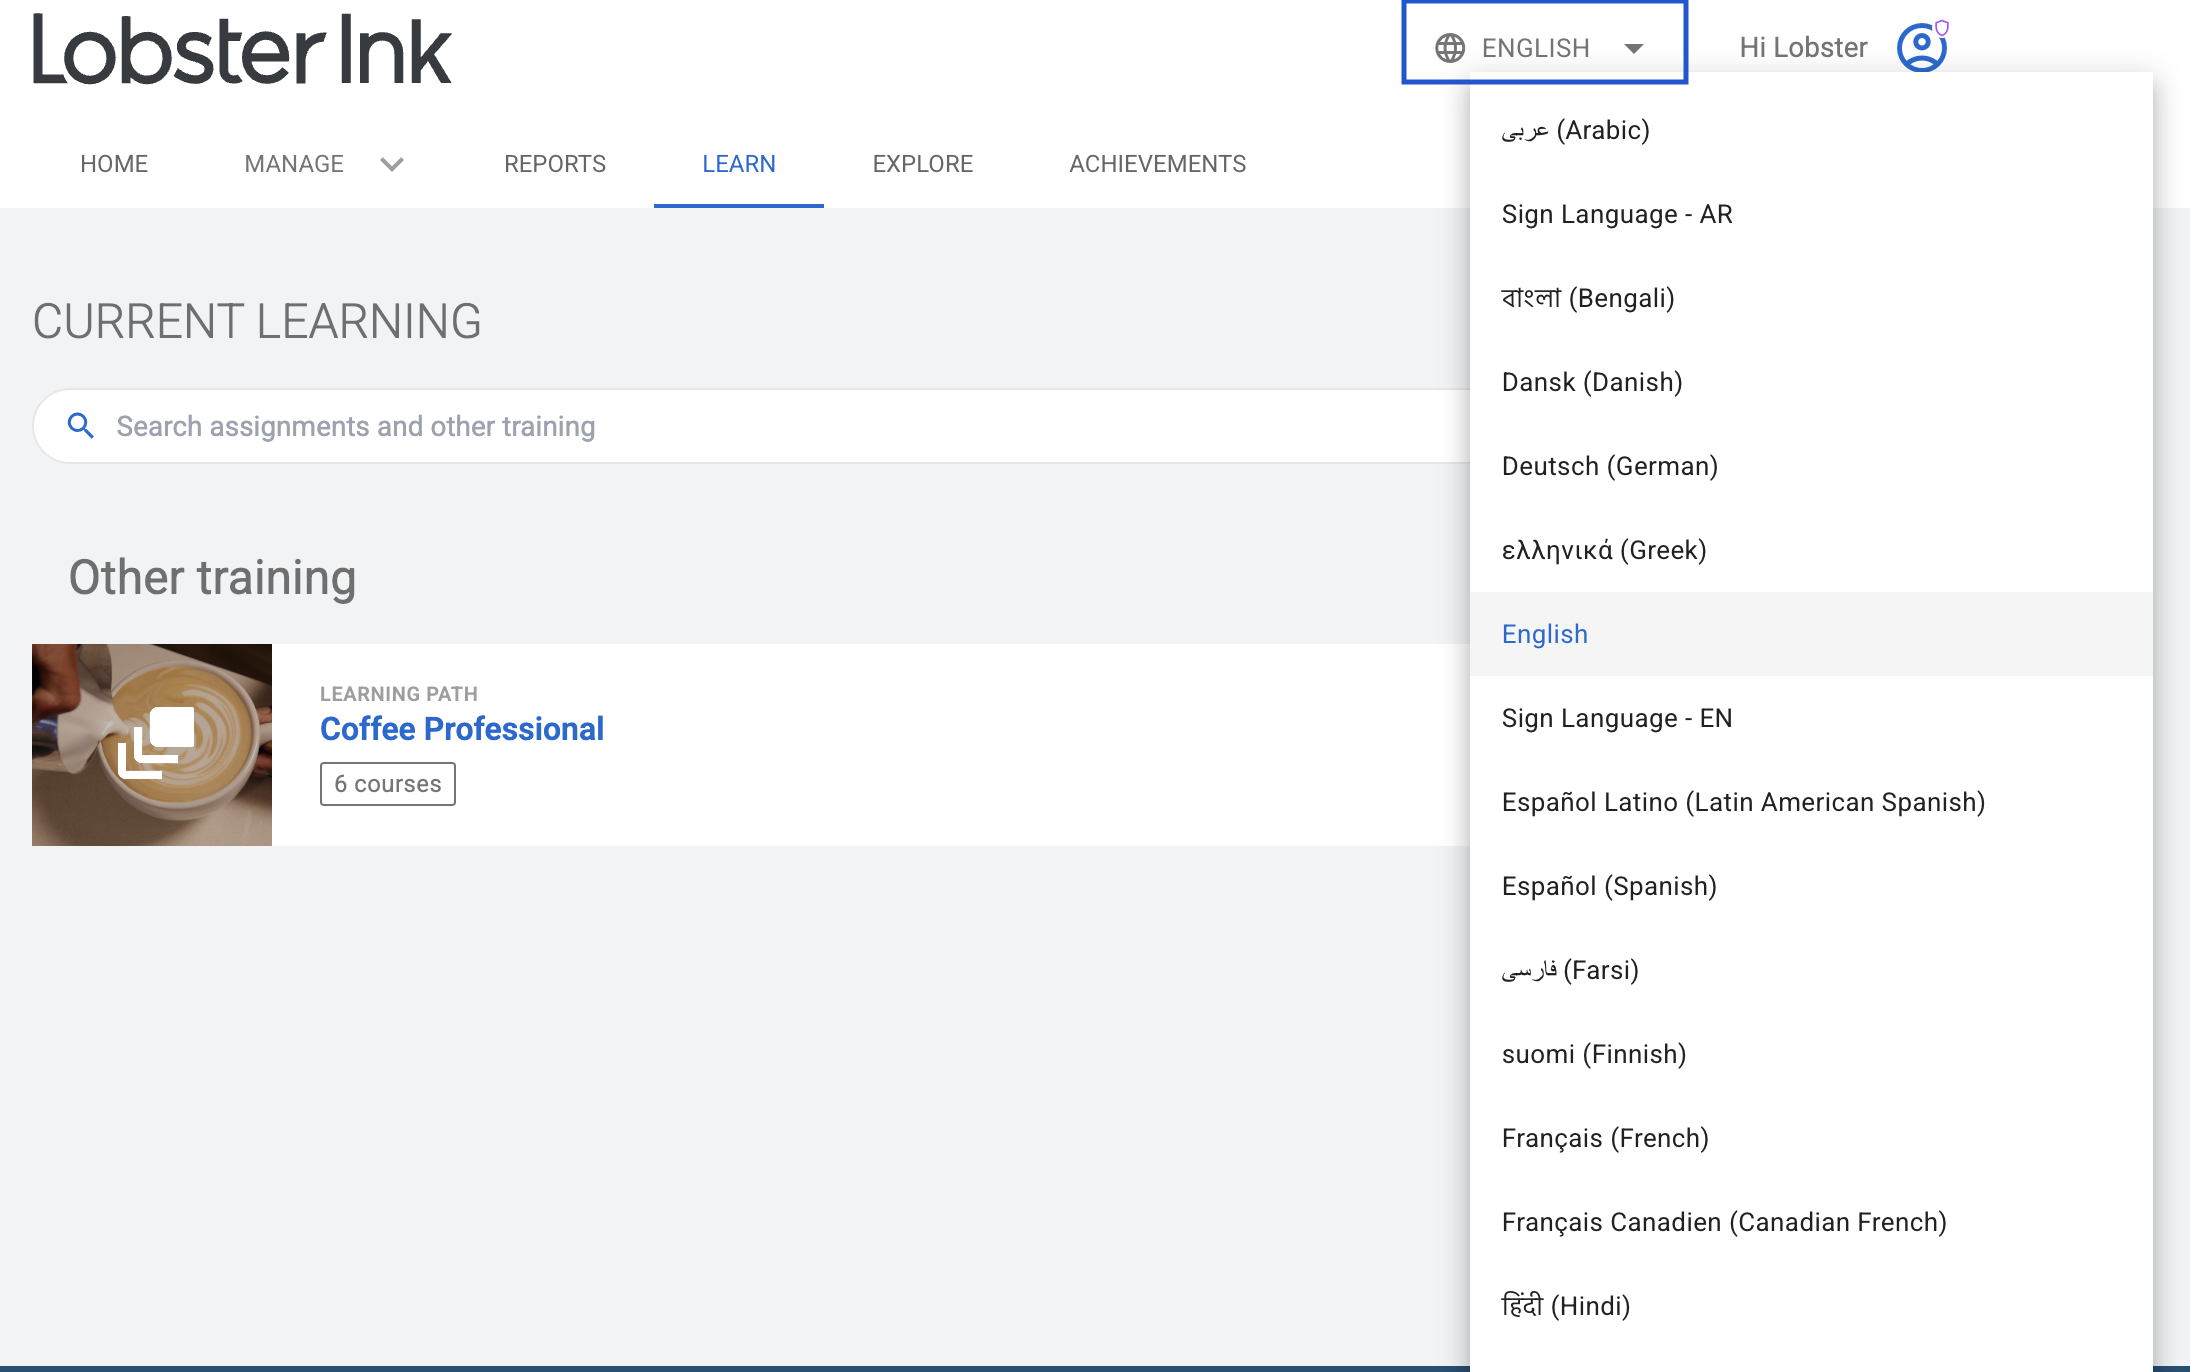Choose the highlighted English option
The width and height of the screenshot is (2190, 1372).
[1811, 634]
